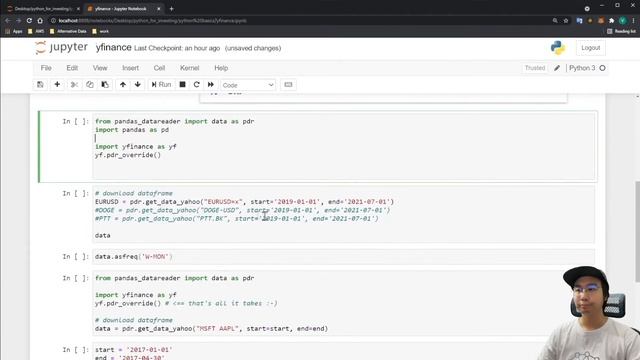Open the browser profile avatar
Viewport: 640px width, 360px height.
[x=622, y=20]
